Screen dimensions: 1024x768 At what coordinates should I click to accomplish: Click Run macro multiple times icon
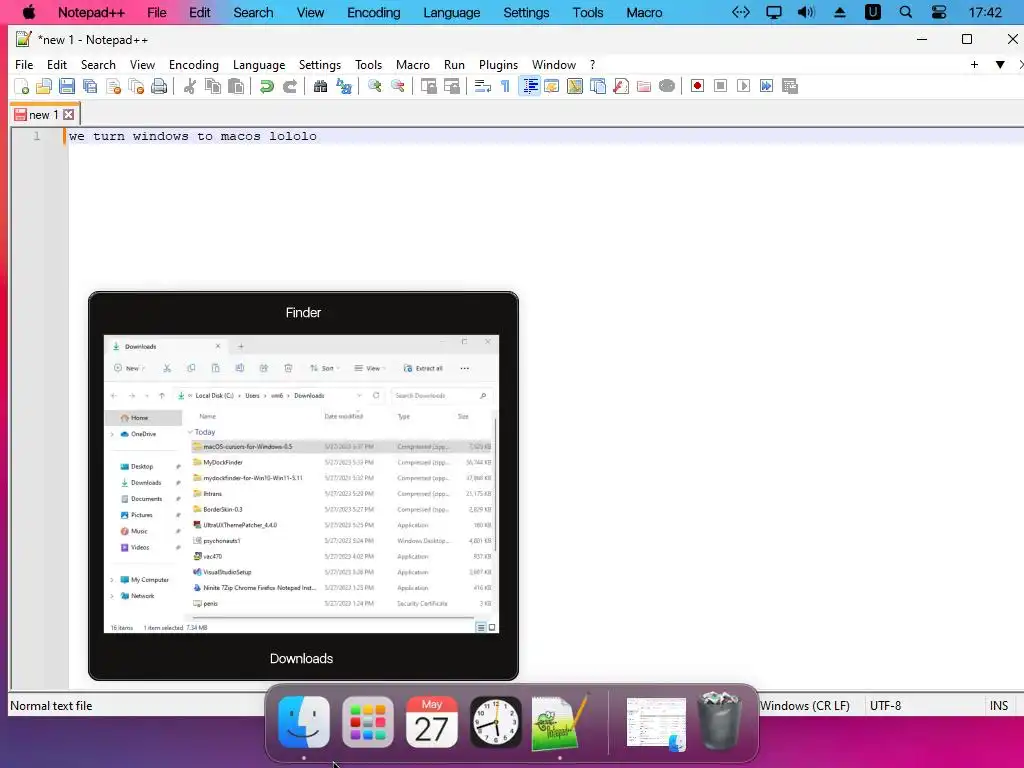tap(767, 86)
